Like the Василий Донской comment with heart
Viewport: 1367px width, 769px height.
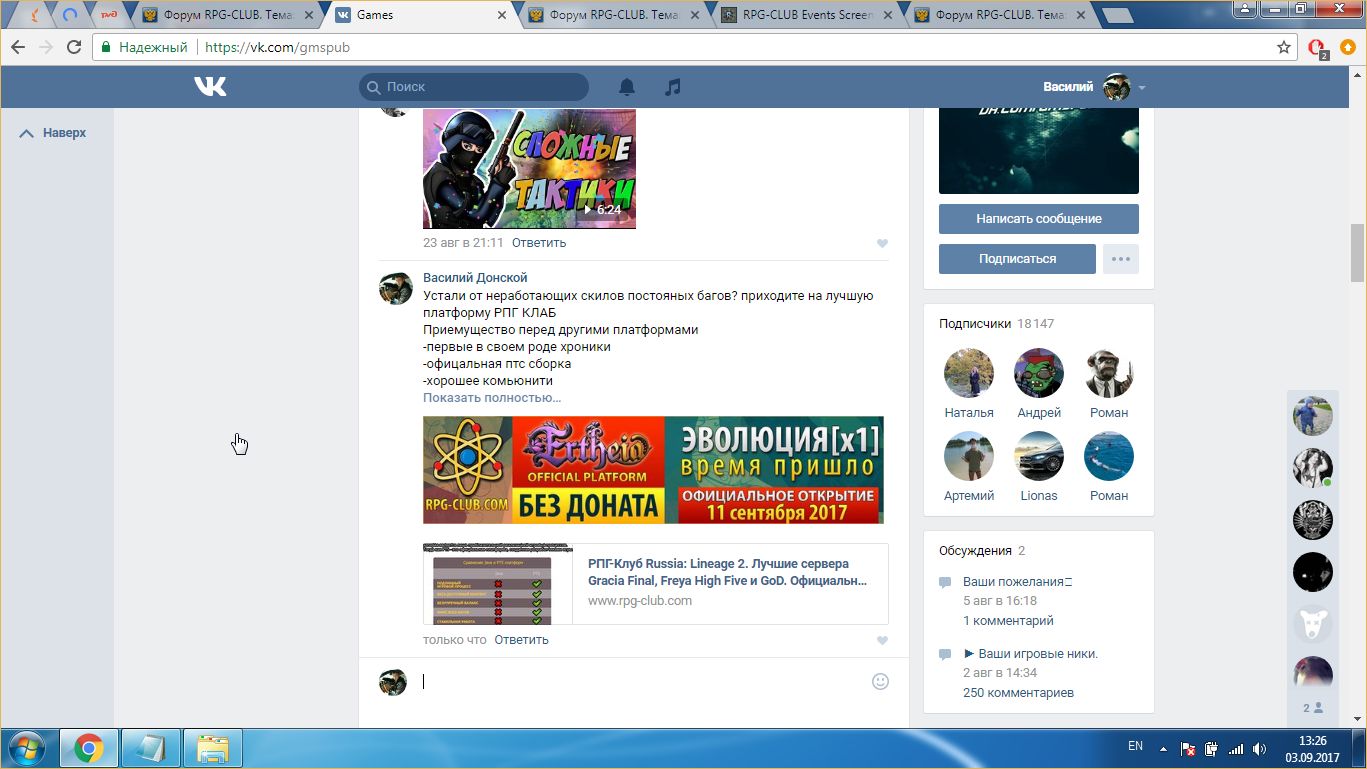click(882, 640)
